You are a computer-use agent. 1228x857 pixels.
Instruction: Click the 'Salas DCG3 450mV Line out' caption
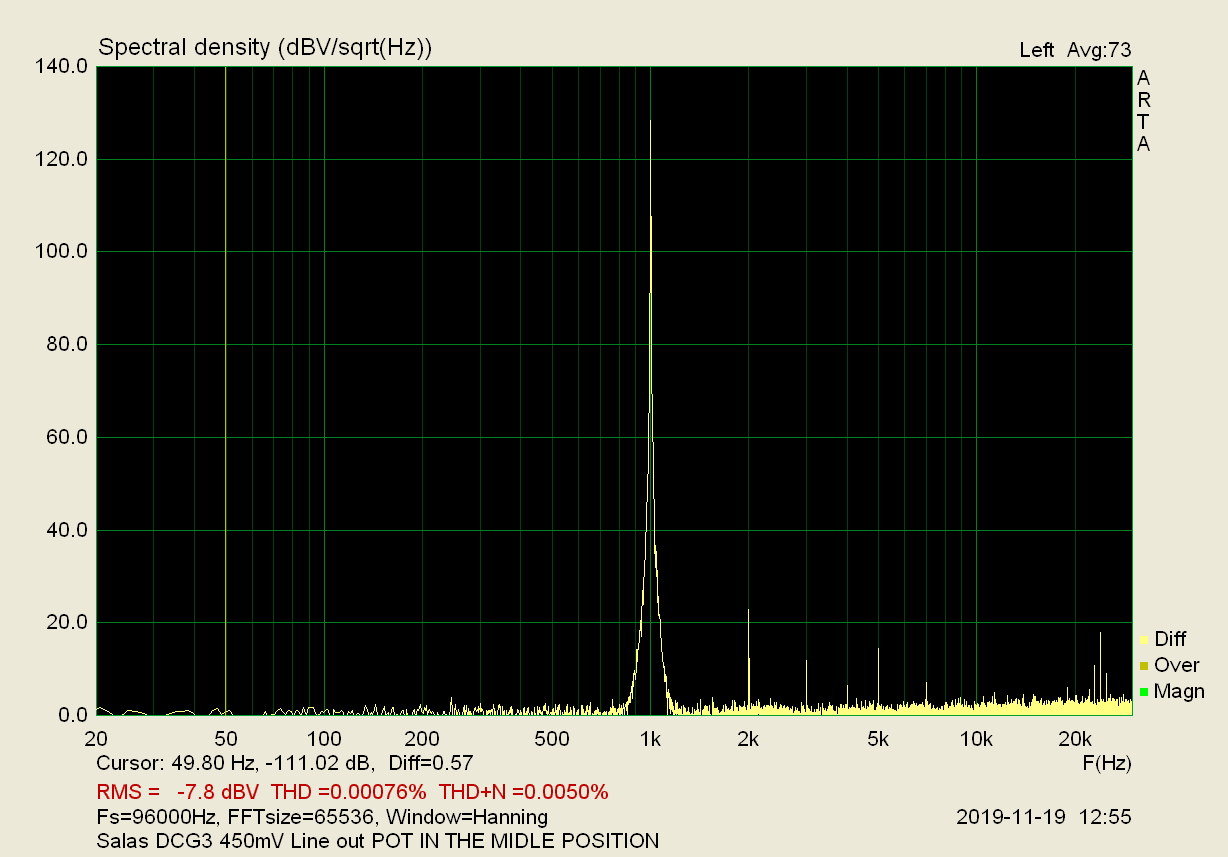click(232, 841)
